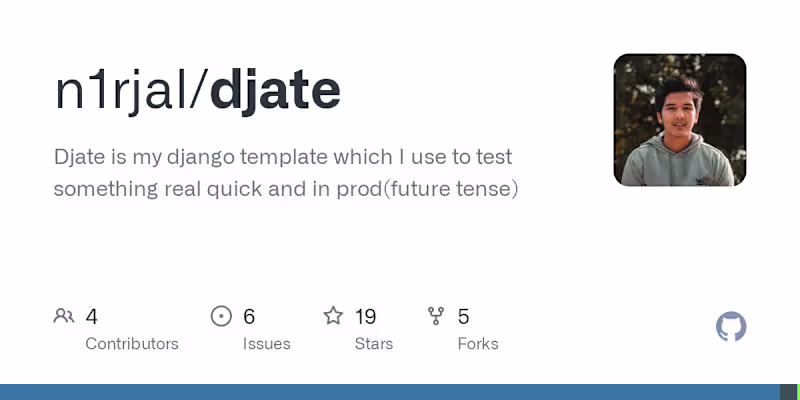Open the n1rjal profile avatar photo
800x400 pixels.
point(680,120)
